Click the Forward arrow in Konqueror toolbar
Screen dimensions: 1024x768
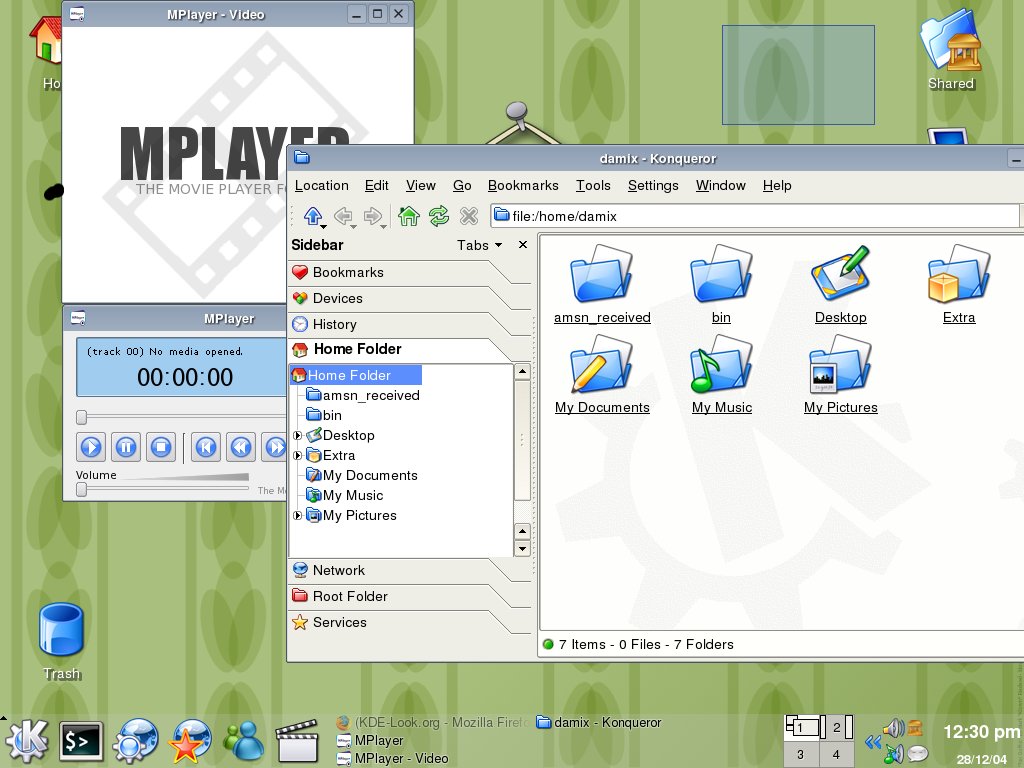372,215
